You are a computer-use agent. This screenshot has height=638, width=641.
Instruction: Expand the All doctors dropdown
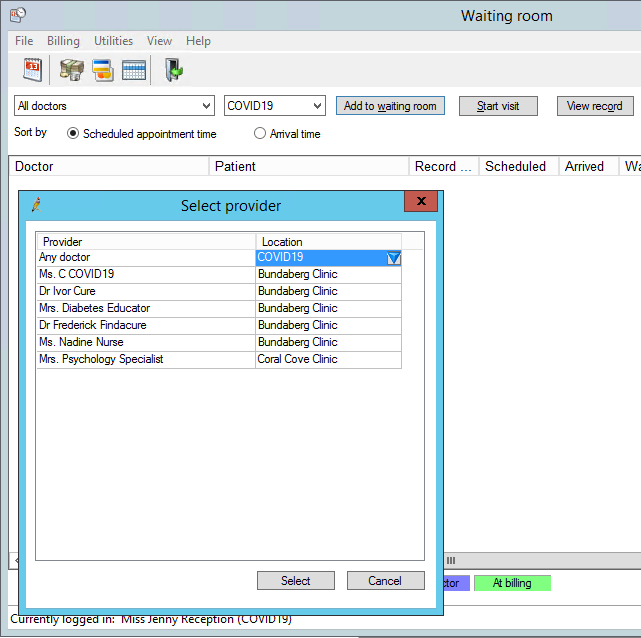(x=206, y=106)
